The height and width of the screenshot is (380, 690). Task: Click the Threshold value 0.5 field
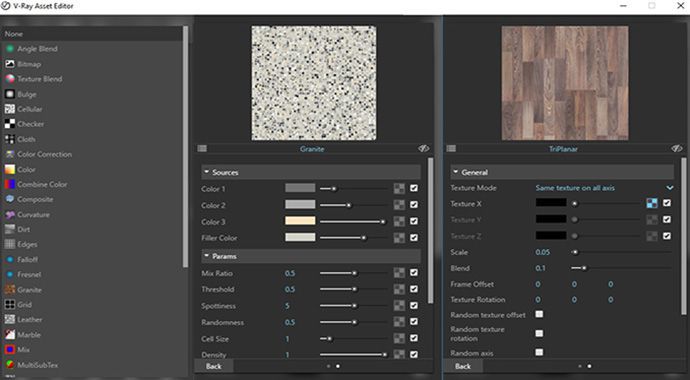click(290, 289)
